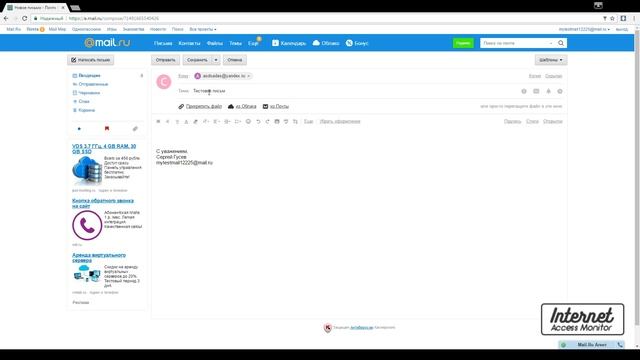Click the bold formatting icon
This screenshot has height=360, width=640.
[158, 121]
